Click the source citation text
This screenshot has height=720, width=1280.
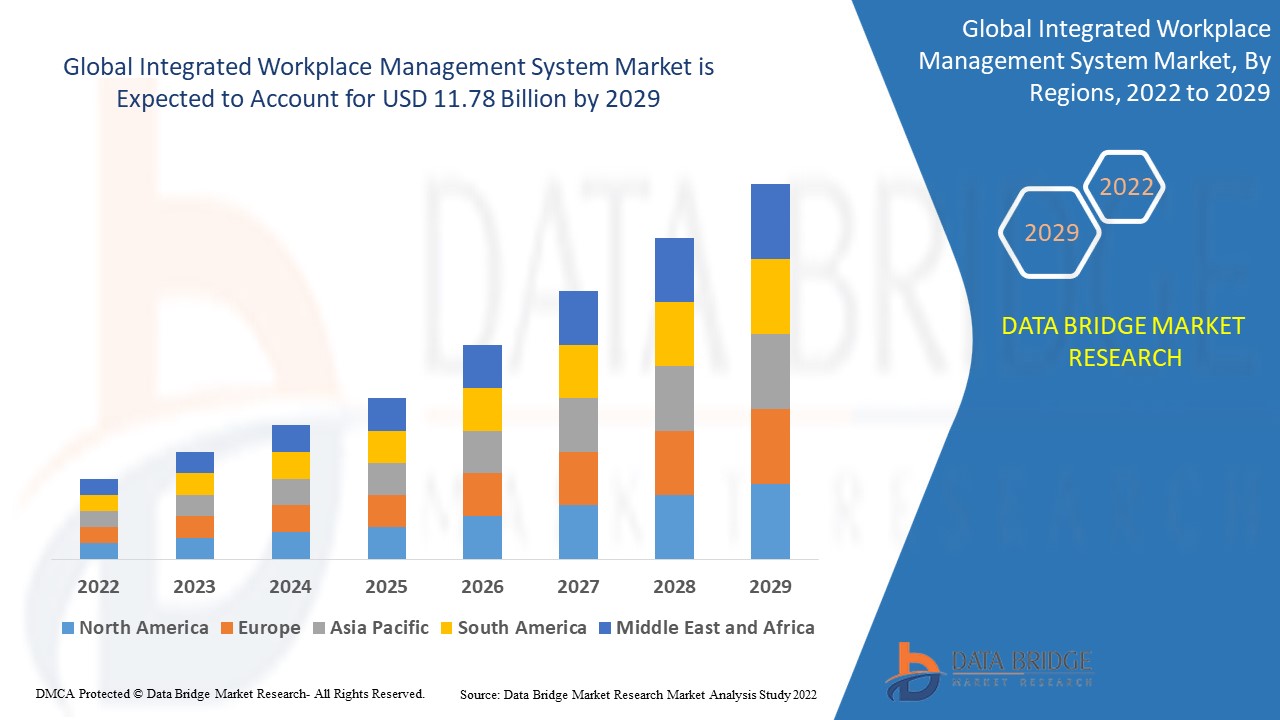point(639,694)
